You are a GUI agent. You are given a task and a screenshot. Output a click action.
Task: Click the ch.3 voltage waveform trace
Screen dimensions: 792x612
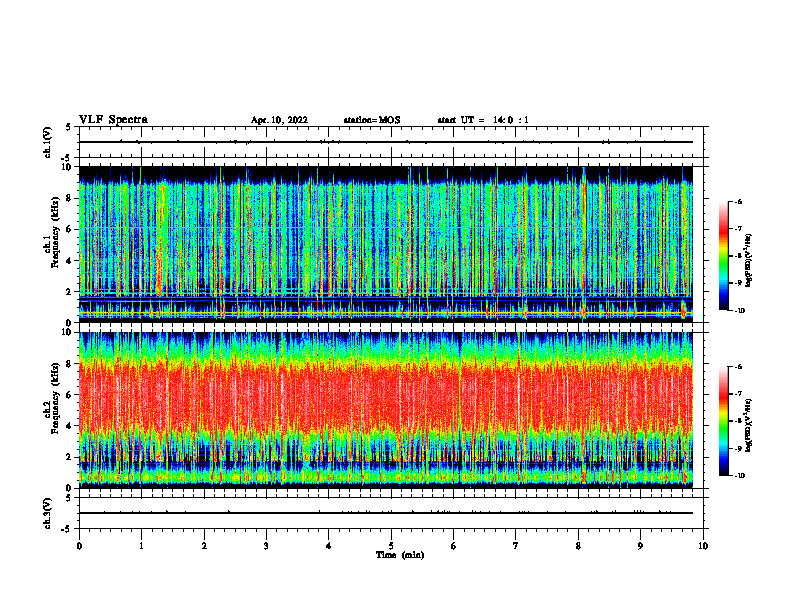385,513
